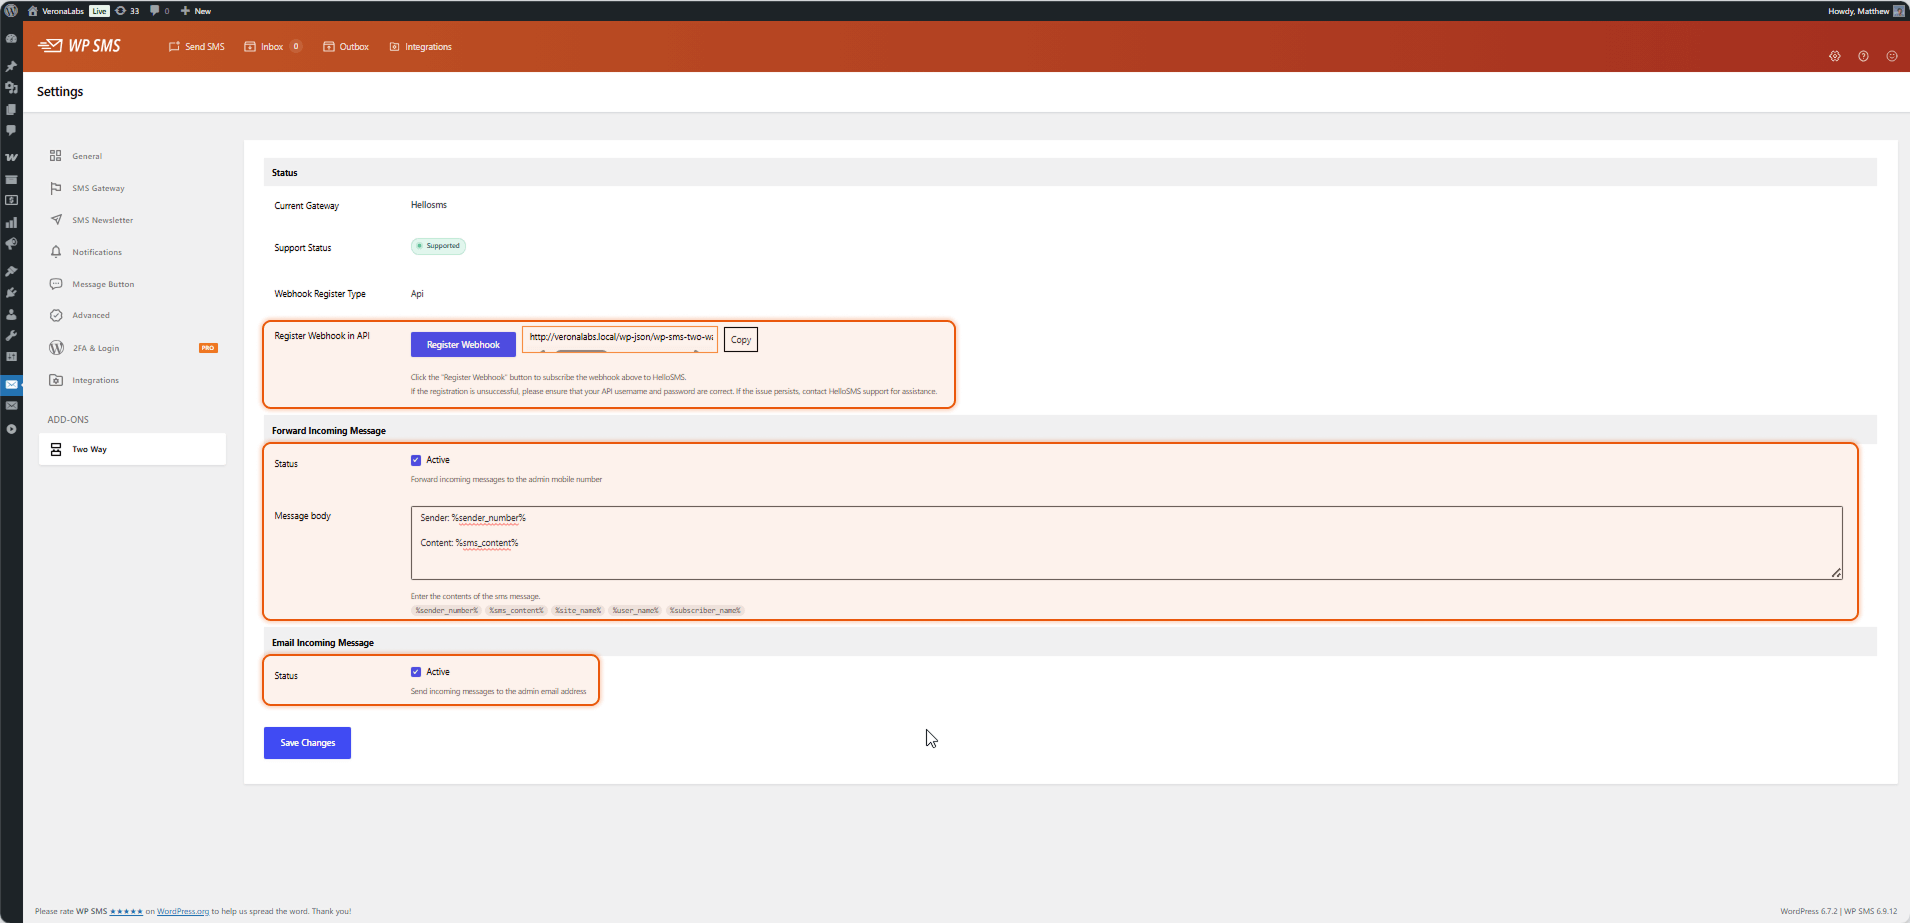
Task: Click the help question mark icon
Action: pyautogui.click(x=1863, y=56)
